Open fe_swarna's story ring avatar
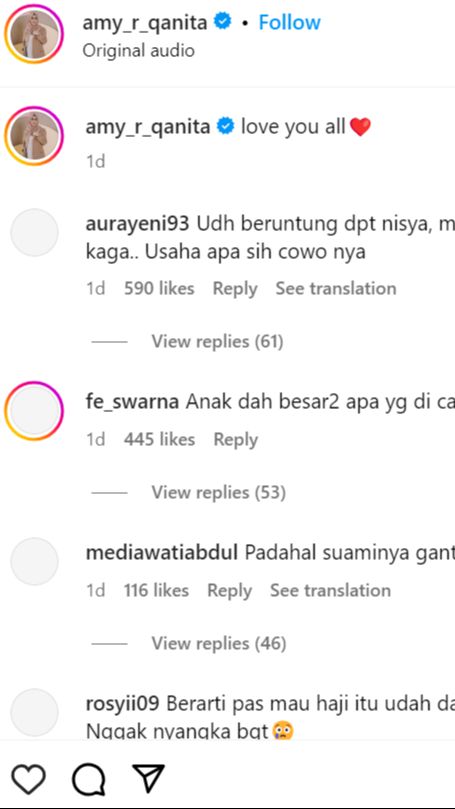Viewport: 455px width, 809px height. [x=34, y=411]
